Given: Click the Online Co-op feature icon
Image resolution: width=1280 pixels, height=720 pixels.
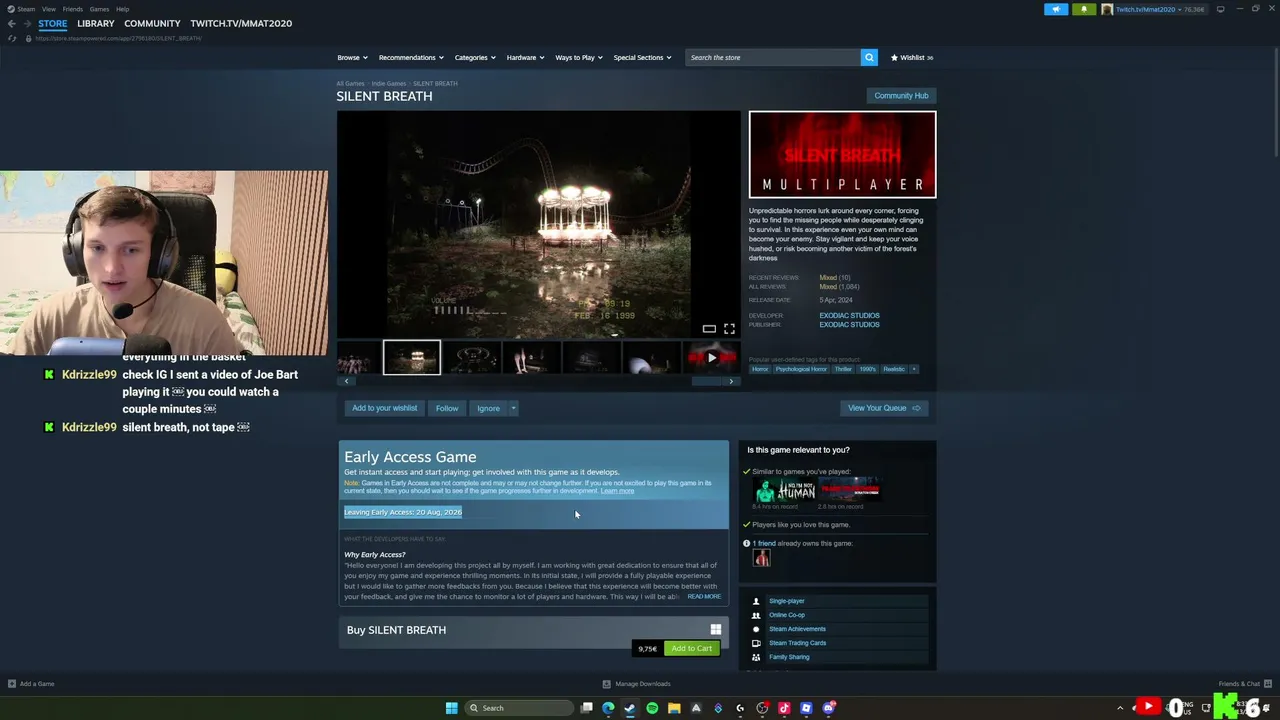Looking at the screenshot, I should point(756,615).
